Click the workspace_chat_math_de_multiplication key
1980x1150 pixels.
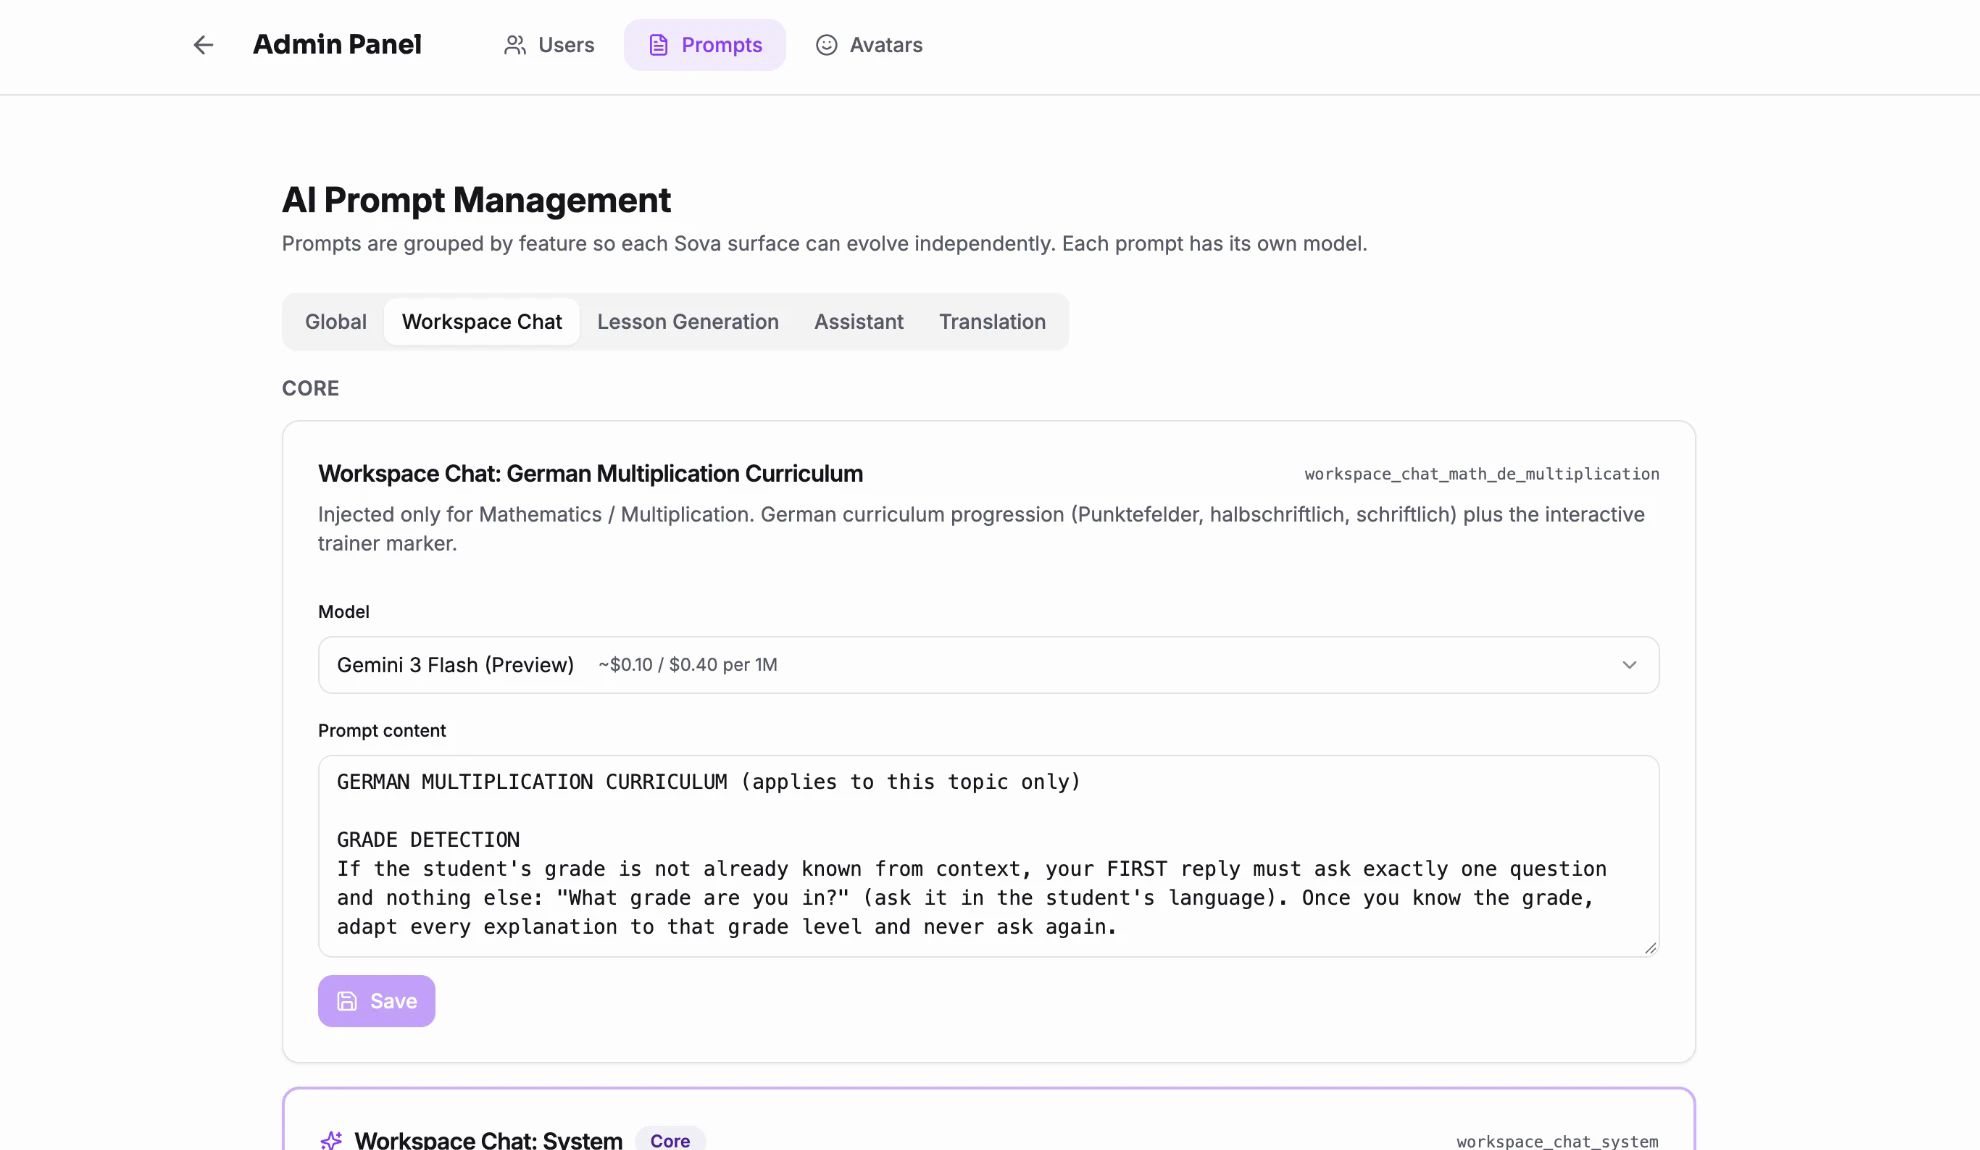click(x=1482, y=474)
